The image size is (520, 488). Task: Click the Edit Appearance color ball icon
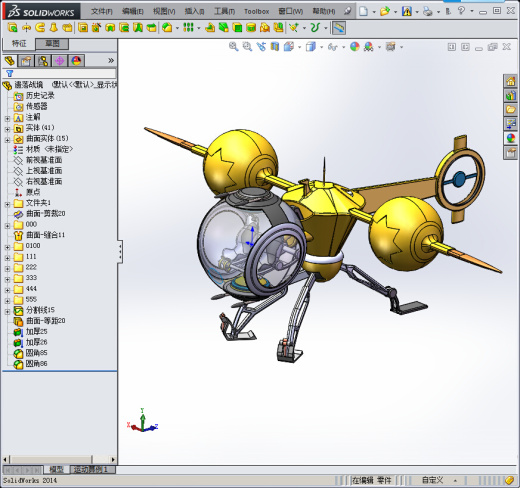(x=355, y=47)
